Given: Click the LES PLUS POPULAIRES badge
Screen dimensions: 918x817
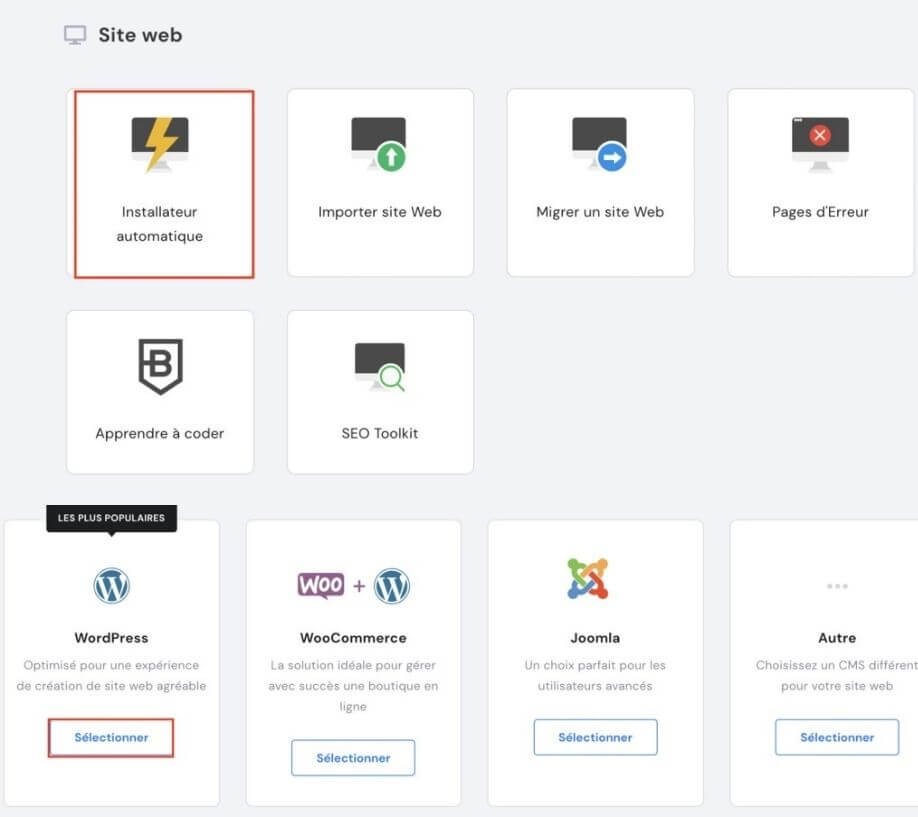Looking at the screenshot, I should point(111,518).
